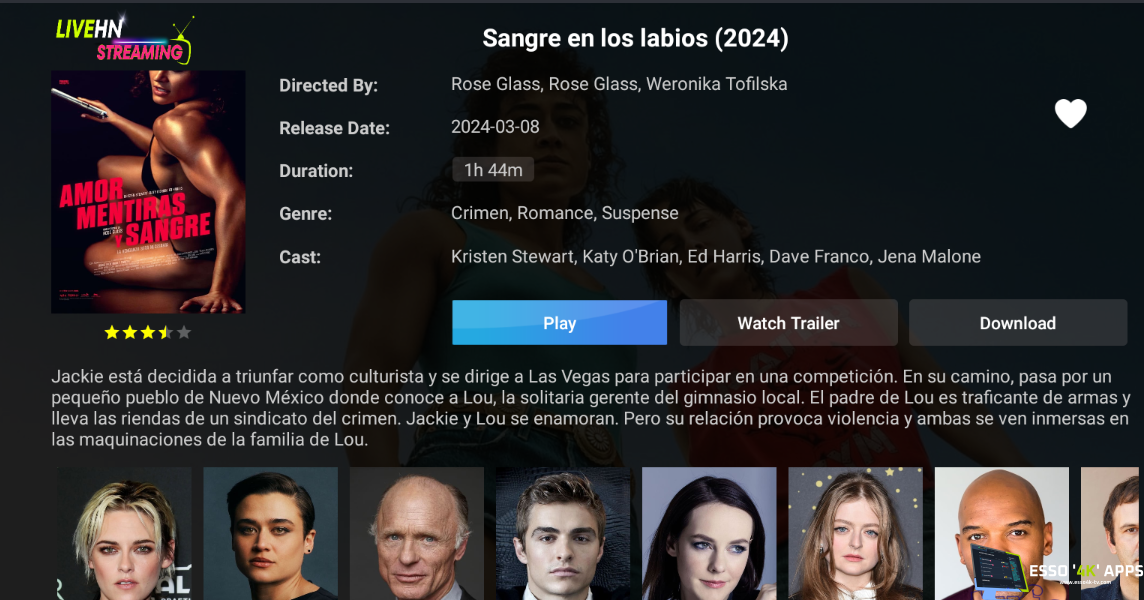
Task: Start the movie with the Play button
Action: coord(560,323)
